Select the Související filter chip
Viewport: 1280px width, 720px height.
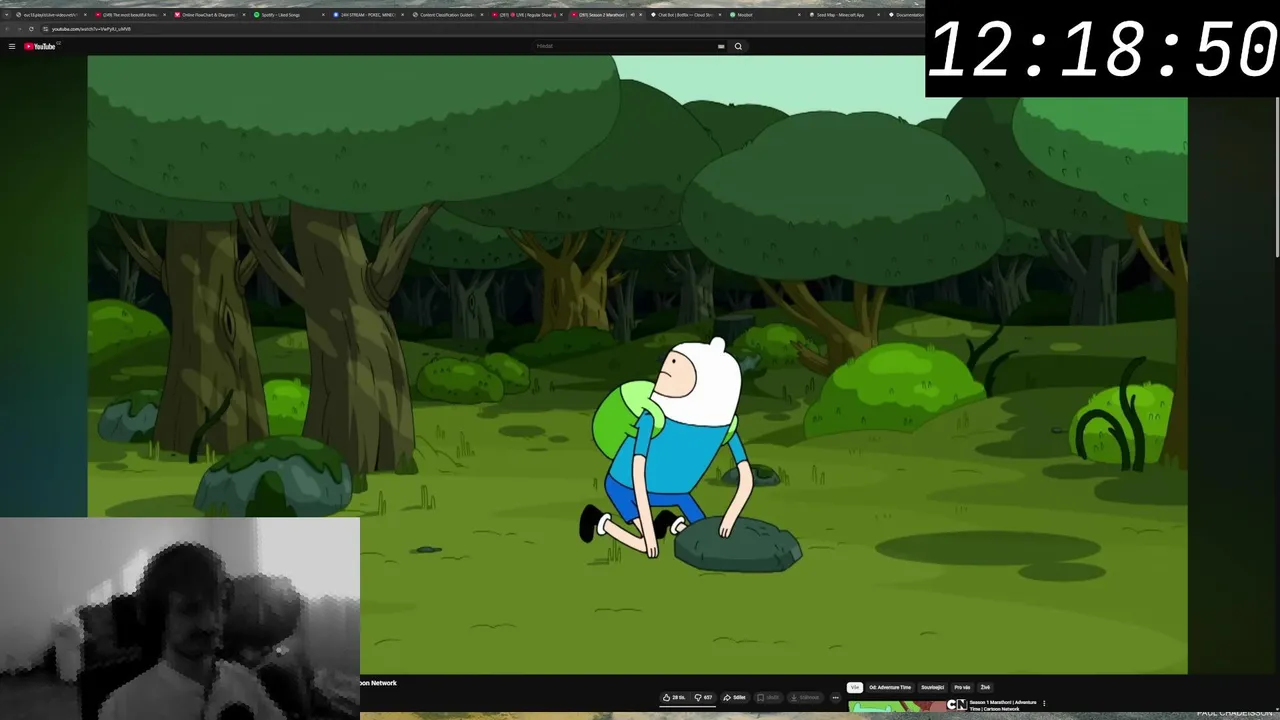coord(932,687)
